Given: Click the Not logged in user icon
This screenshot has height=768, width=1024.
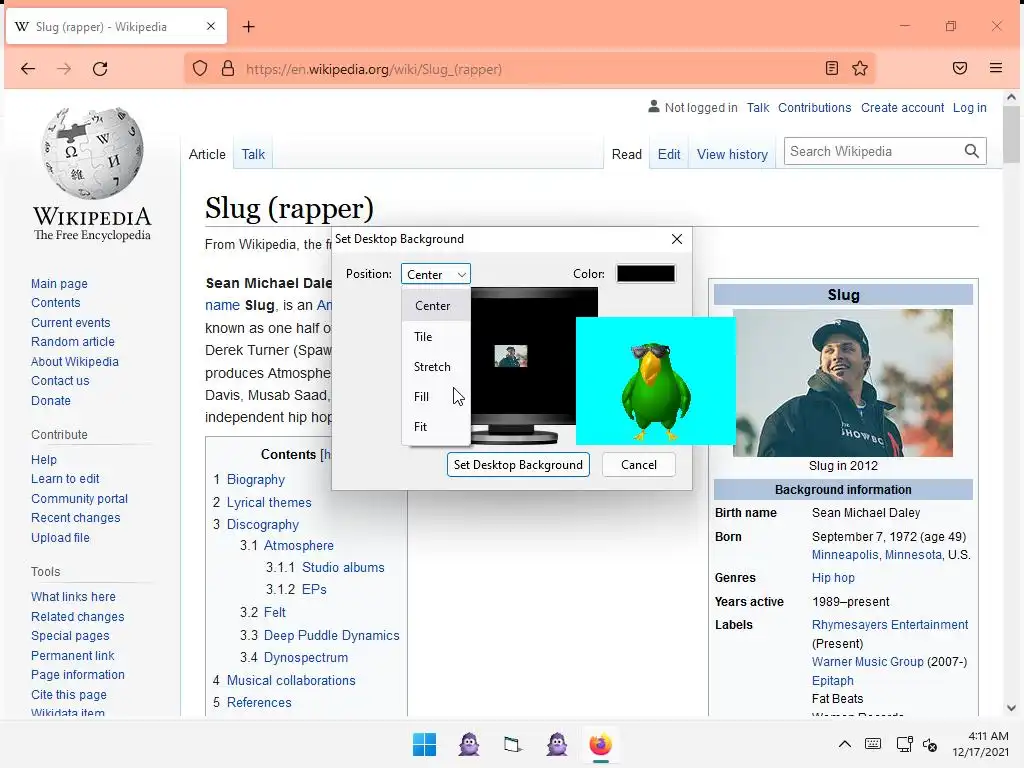Looking at the screenshot, I should tap(653, 106).
